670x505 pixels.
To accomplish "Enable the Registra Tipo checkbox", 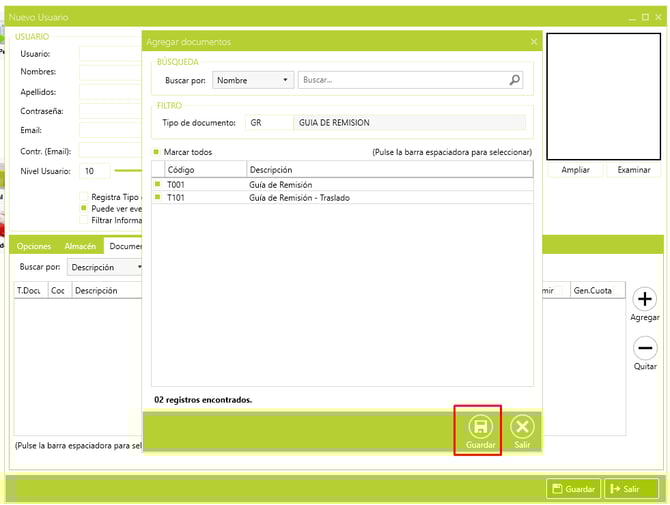I will 84,197.
